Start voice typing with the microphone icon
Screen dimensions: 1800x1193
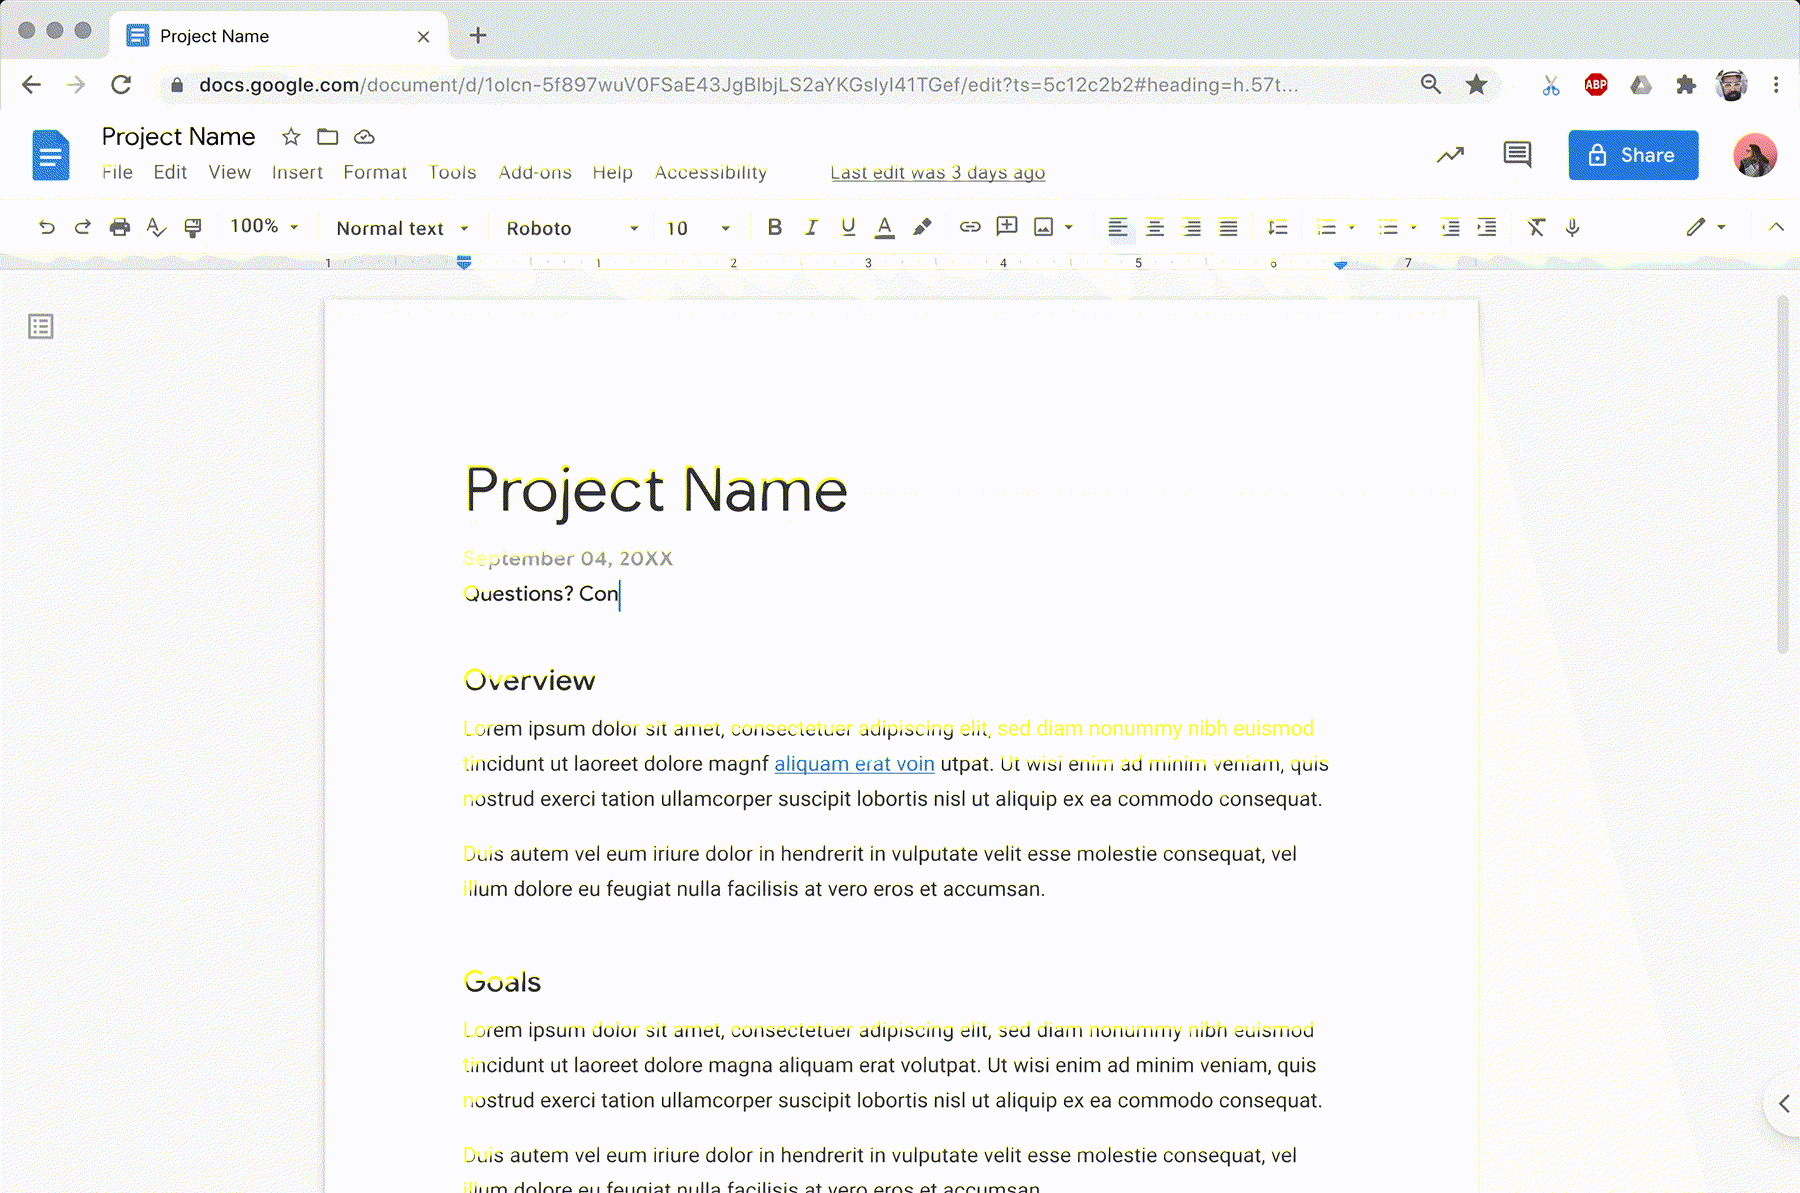click(x=1572, y=227)
